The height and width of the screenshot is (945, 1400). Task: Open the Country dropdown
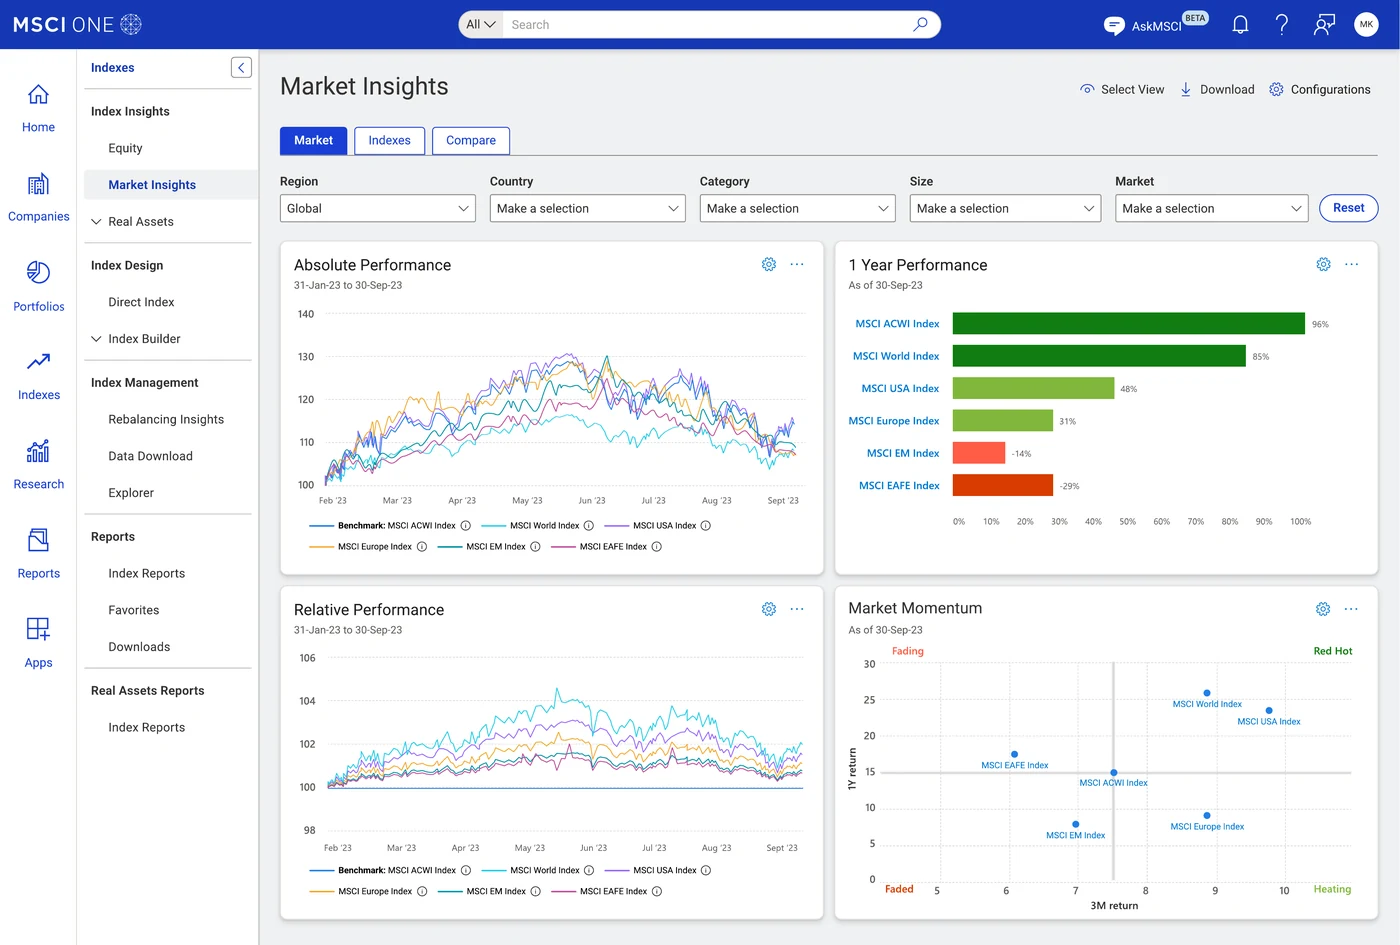[588, 208]
